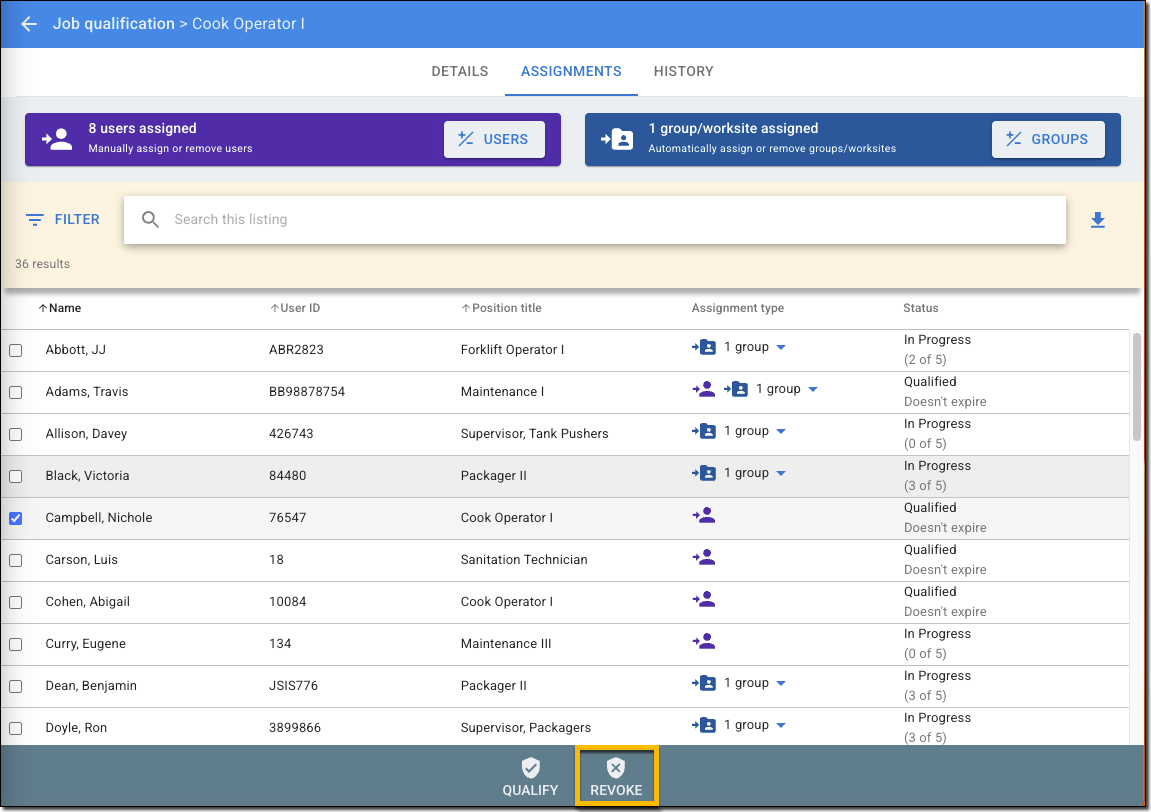1151x812 pixels.
Task: Open the History tab
Action: click(x=683, y=72)
